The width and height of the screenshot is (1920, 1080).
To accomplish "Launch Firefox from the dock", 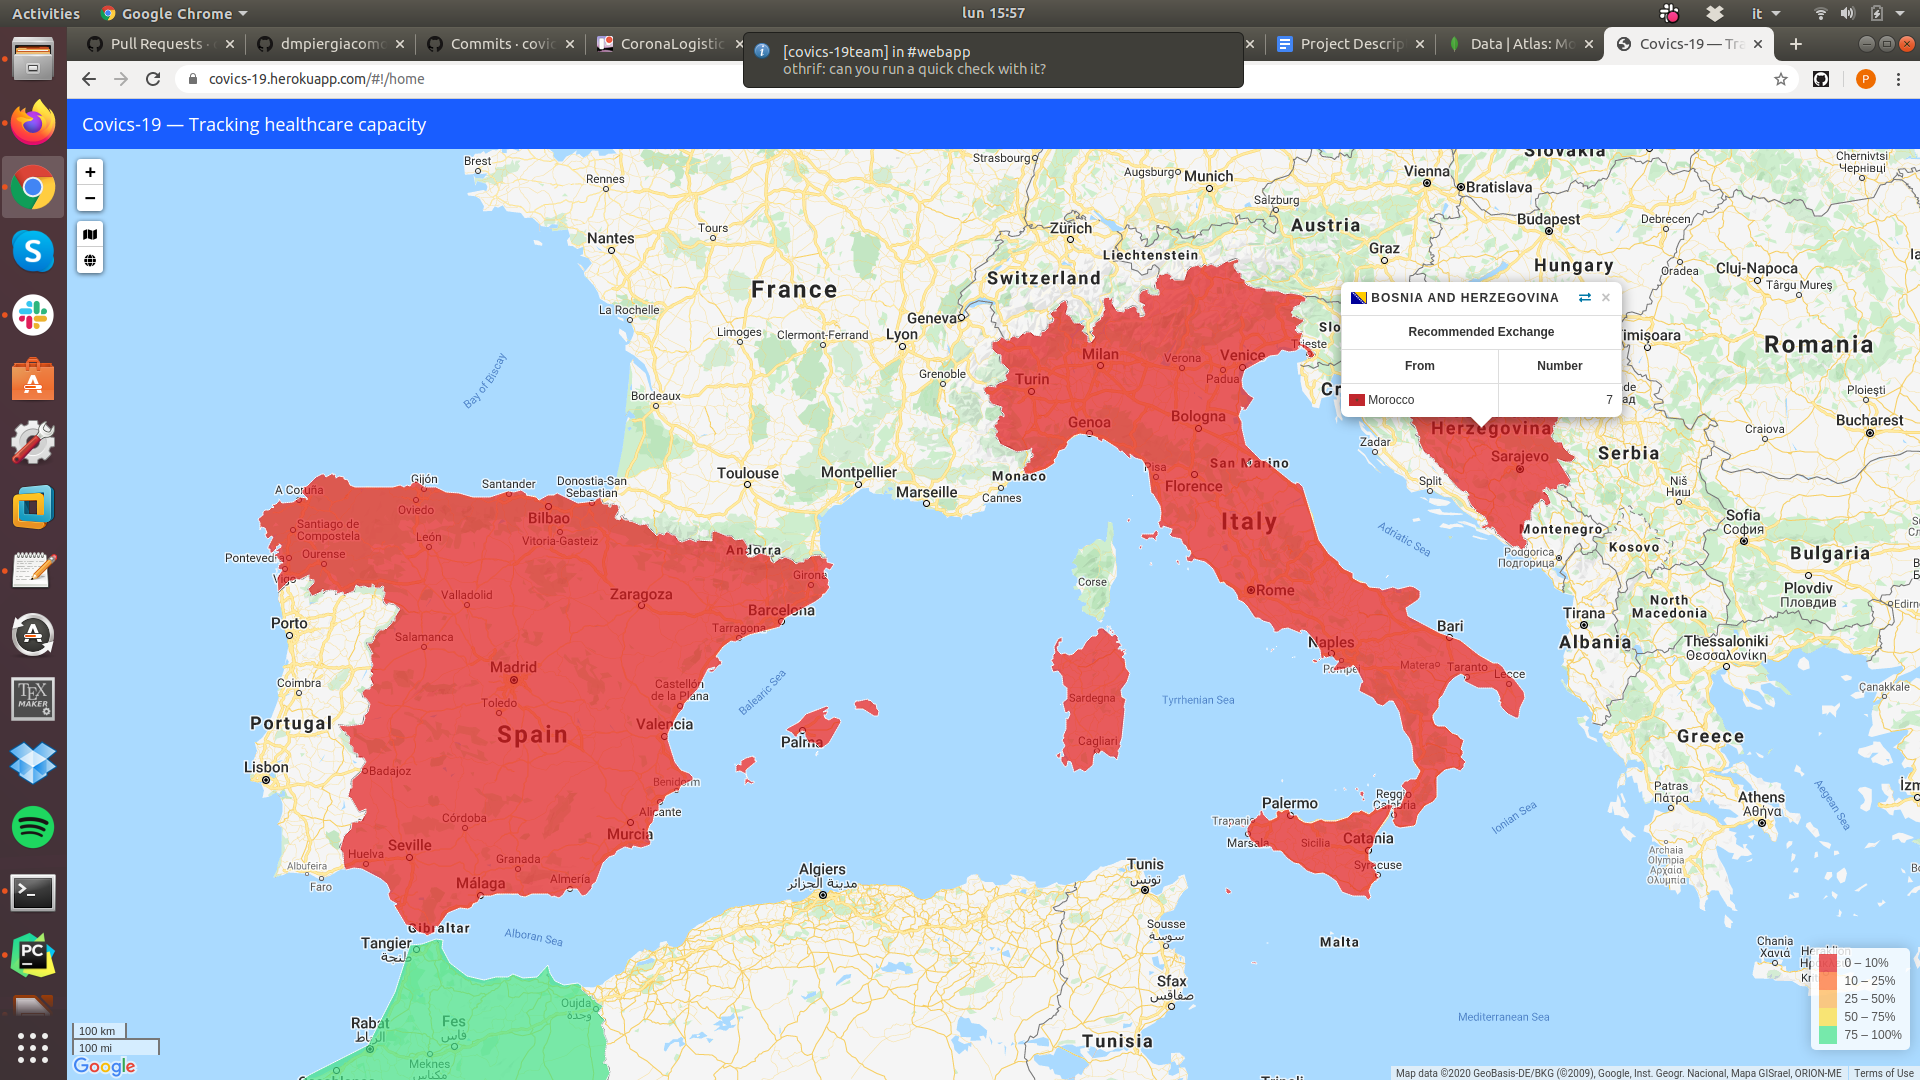I will [33, 123].
